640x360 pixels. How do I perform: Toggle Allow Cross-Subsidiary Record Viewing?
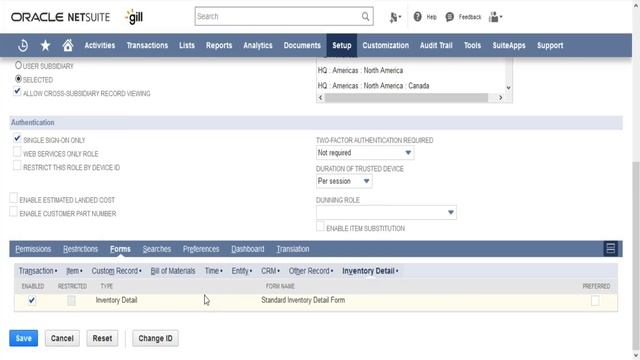(x=17, y=92)
